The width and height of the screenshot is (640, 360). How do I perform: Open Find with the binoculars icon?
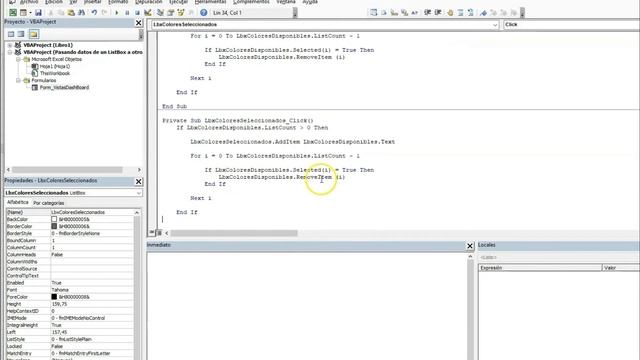(x=82, y=13)
